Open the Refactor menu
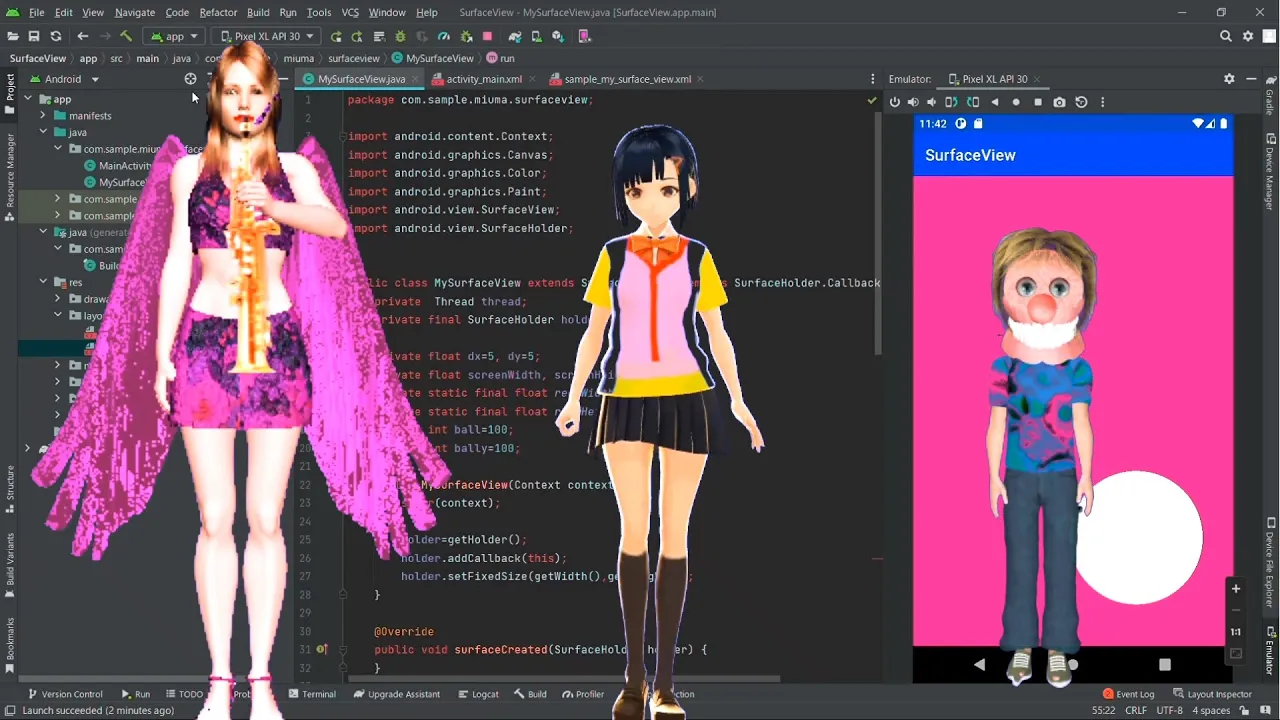1280x720 pixels. click(218, 12)
